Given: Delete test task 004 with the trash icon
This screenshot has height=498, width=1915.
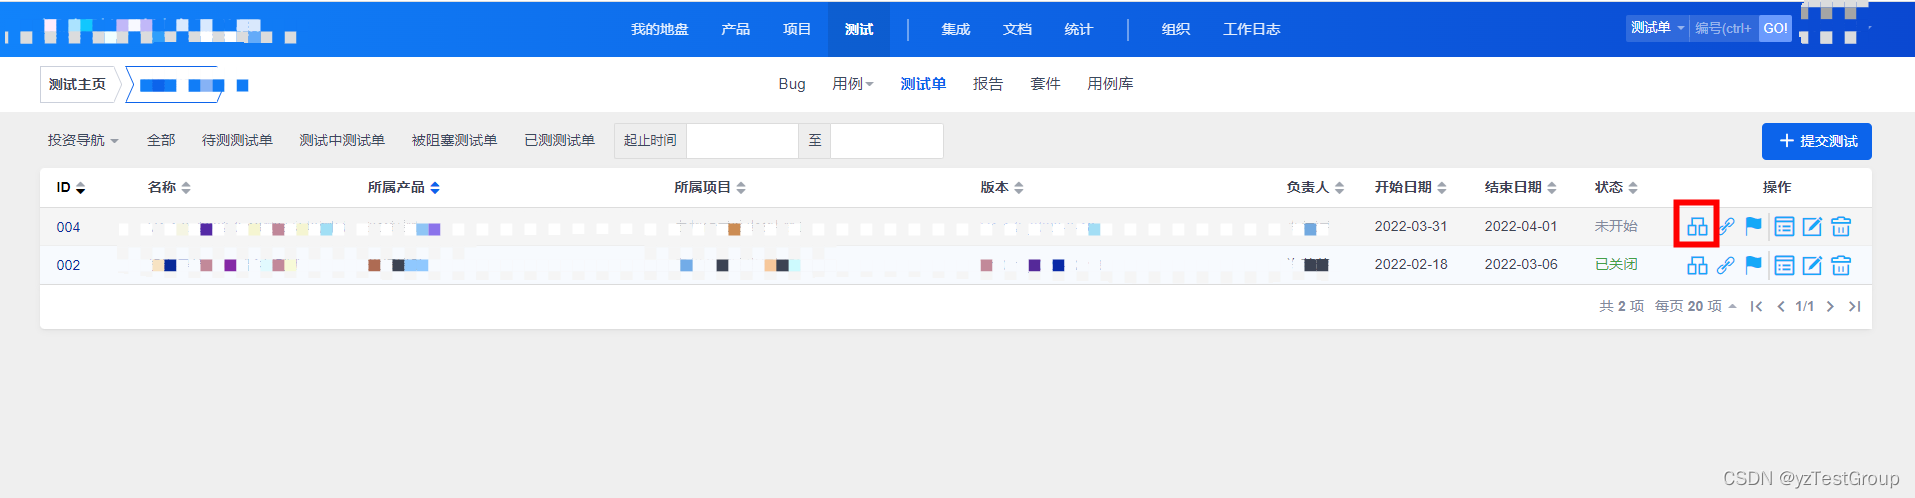Looking at the screenshot, I should tap(1841, 227).
